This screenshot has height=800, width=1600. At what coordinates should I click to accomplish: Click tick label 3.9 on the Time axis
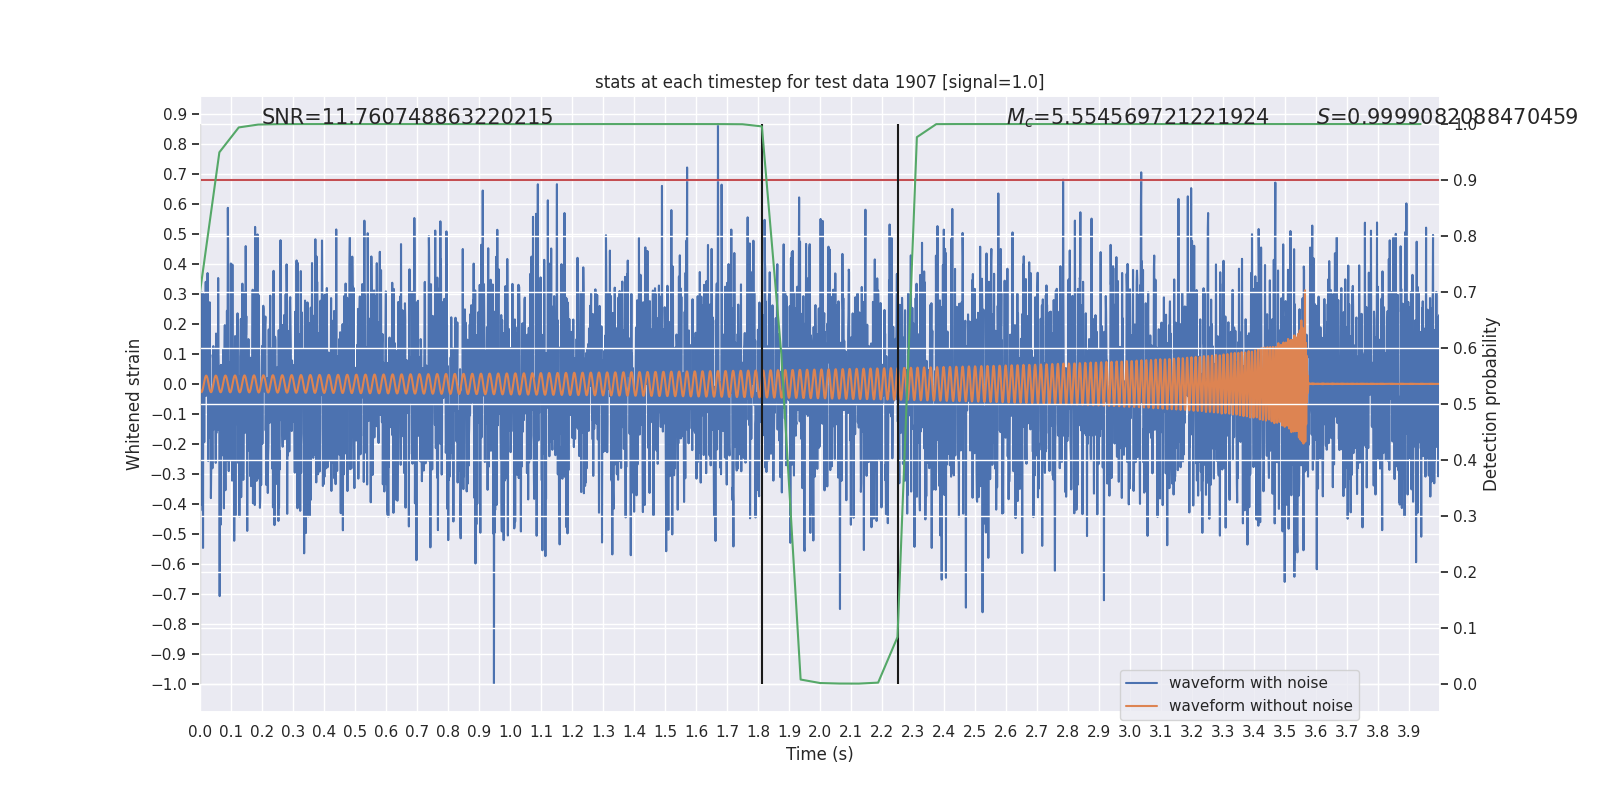click(x=1409, y=732)
